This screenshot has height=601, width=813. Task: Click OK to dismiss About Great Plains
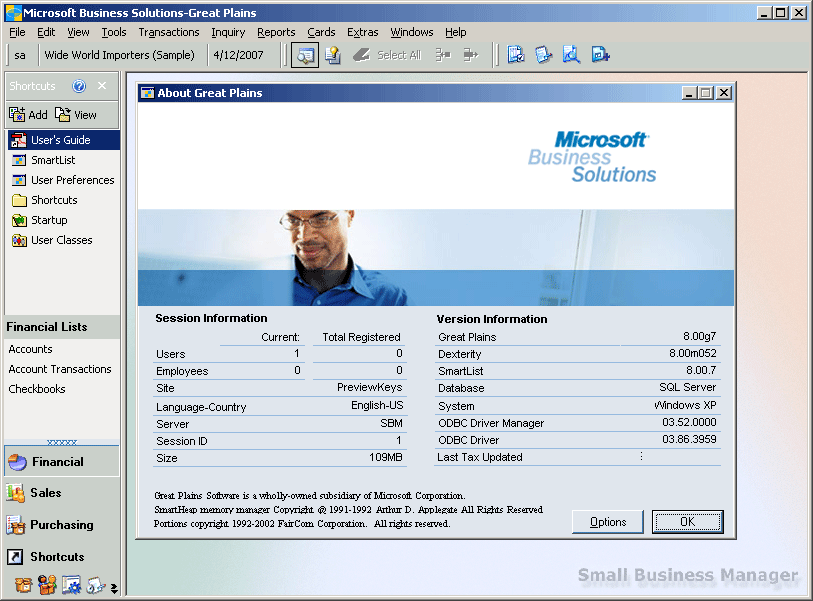click(x=688, y=522)
